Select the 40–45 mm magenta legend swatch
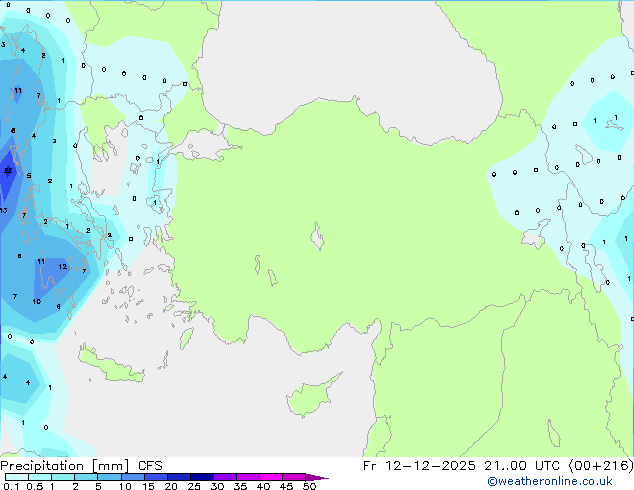The image size is (634, 490). (271, 477)
